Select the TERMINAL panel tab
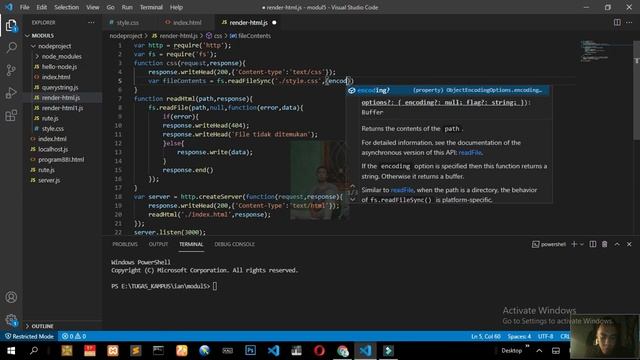640x360 pixels. click(x=191, y=244)
